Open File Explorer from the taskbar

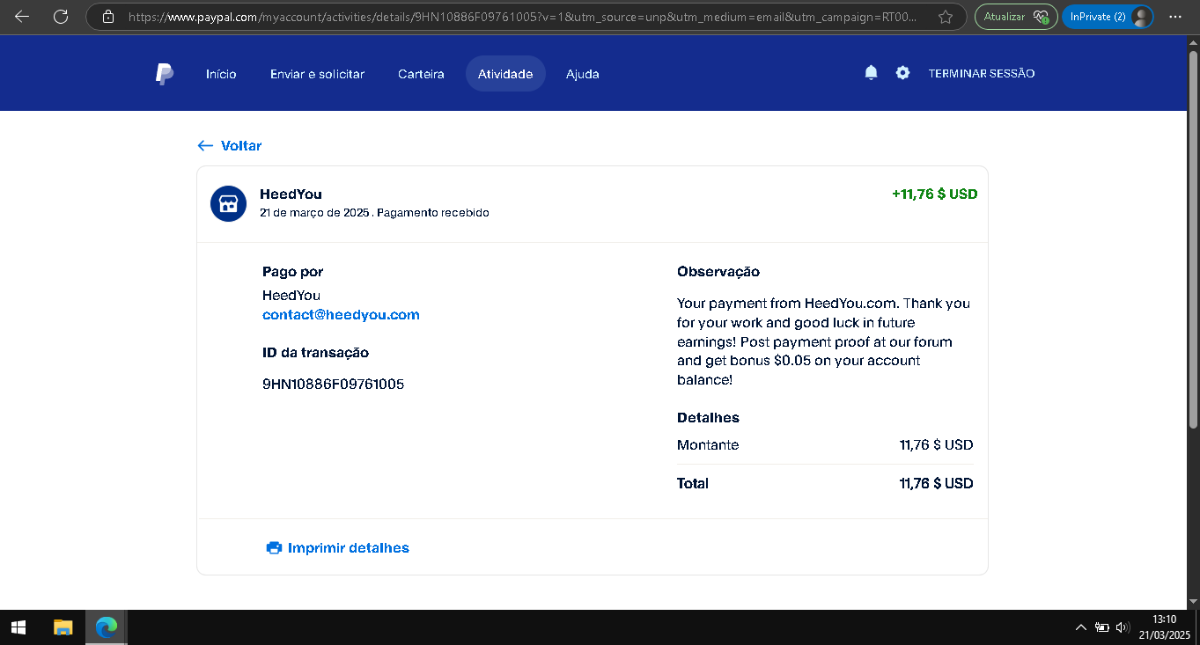point(63,627)
